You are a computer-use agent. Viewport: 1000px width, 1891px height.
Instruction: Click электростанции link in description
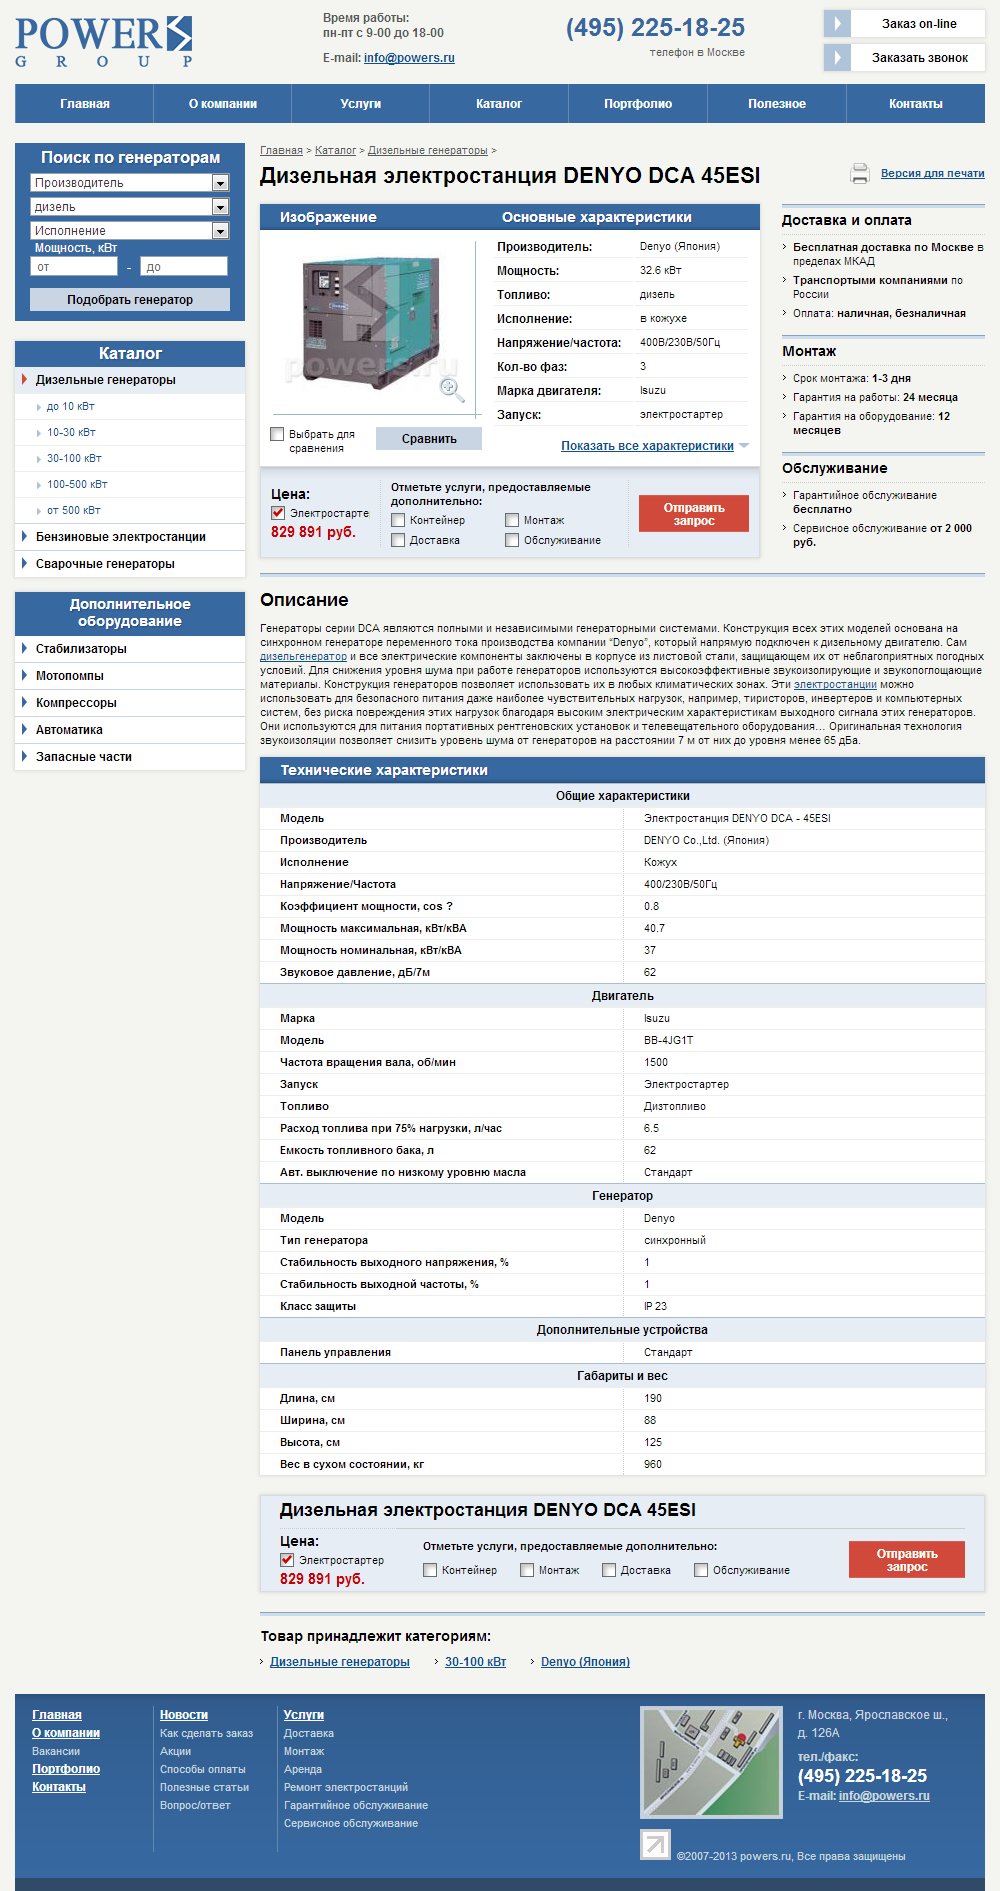click(835, 685)
